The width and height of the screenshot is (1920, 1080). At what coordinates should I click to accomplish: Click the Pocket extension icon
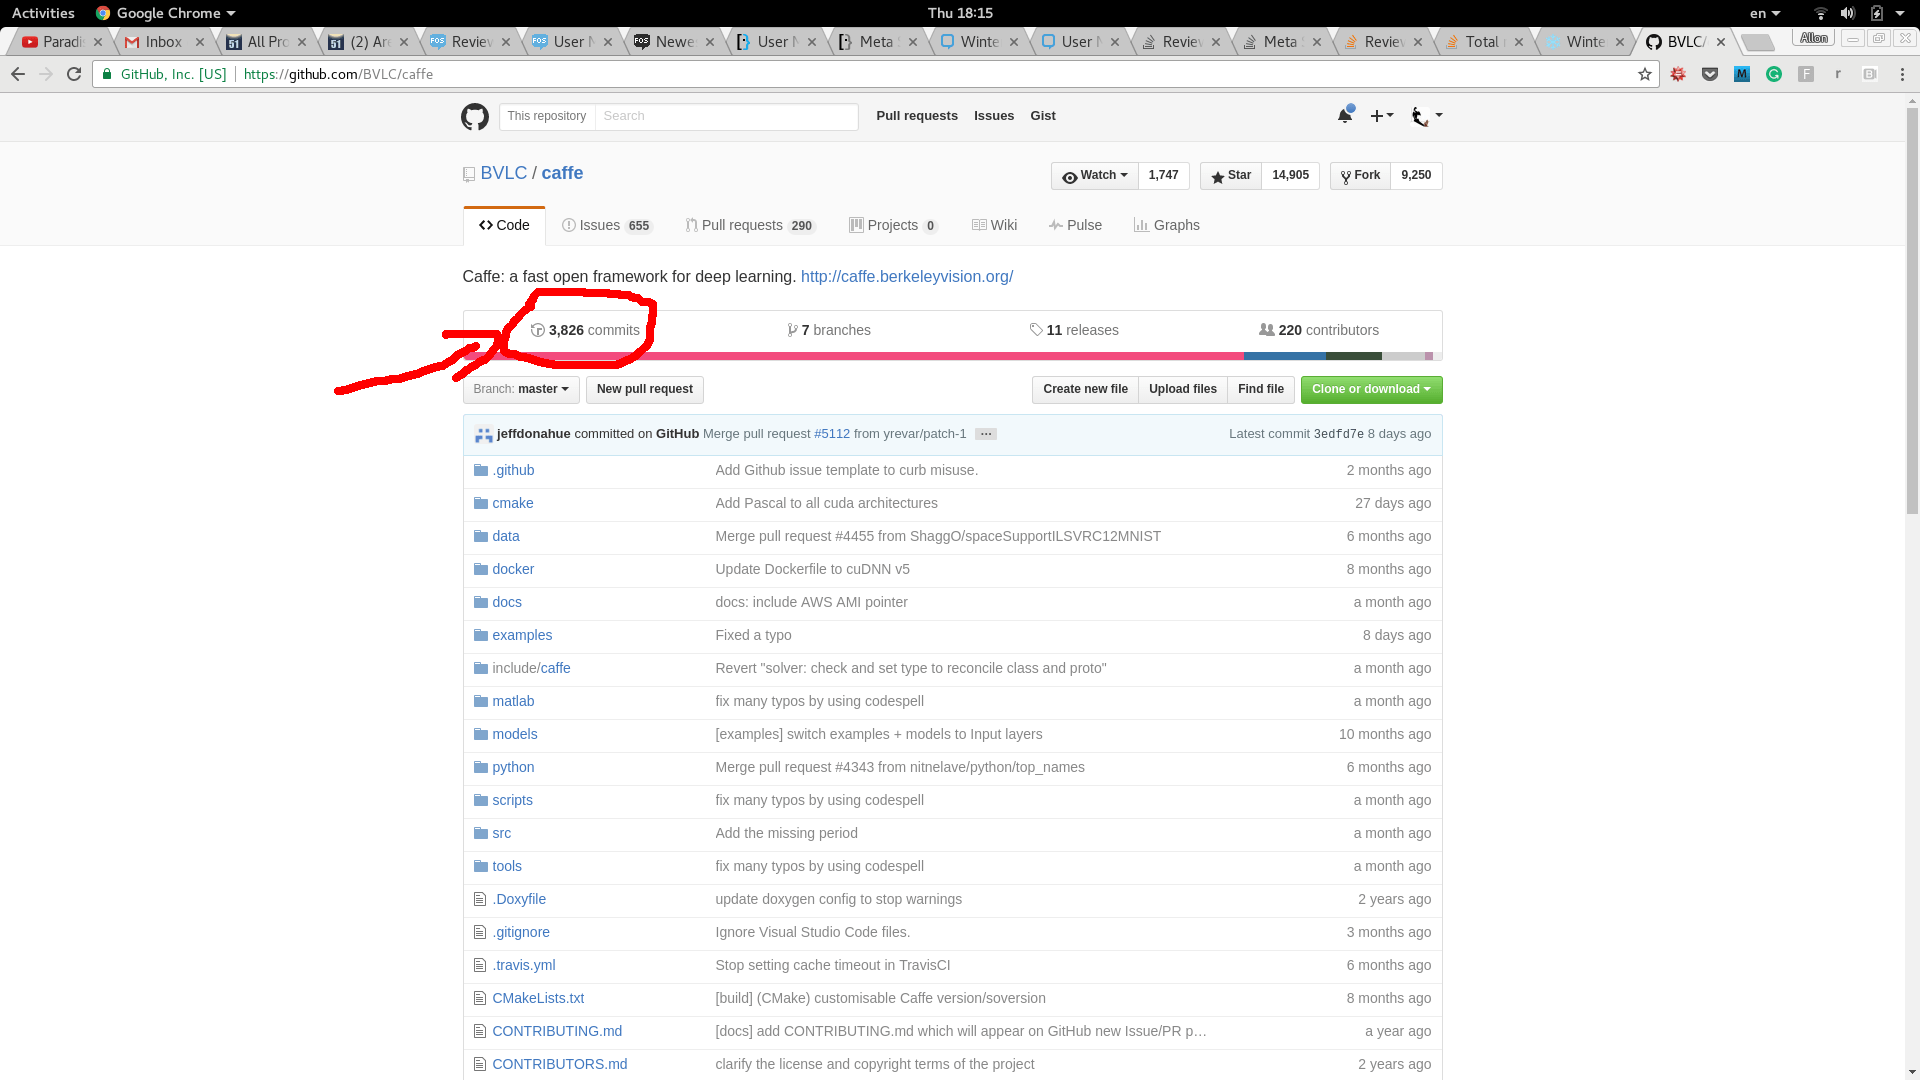coord(1710,74)
